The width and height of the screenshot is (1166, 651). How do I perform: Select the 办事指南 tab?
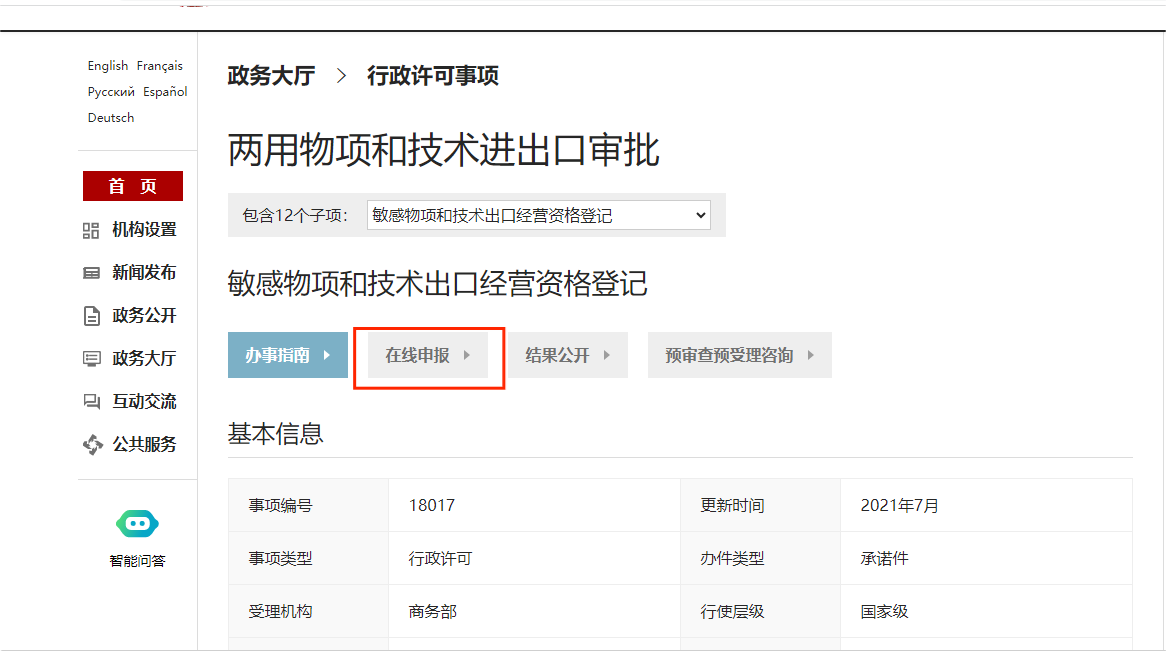tap(277, 355)
